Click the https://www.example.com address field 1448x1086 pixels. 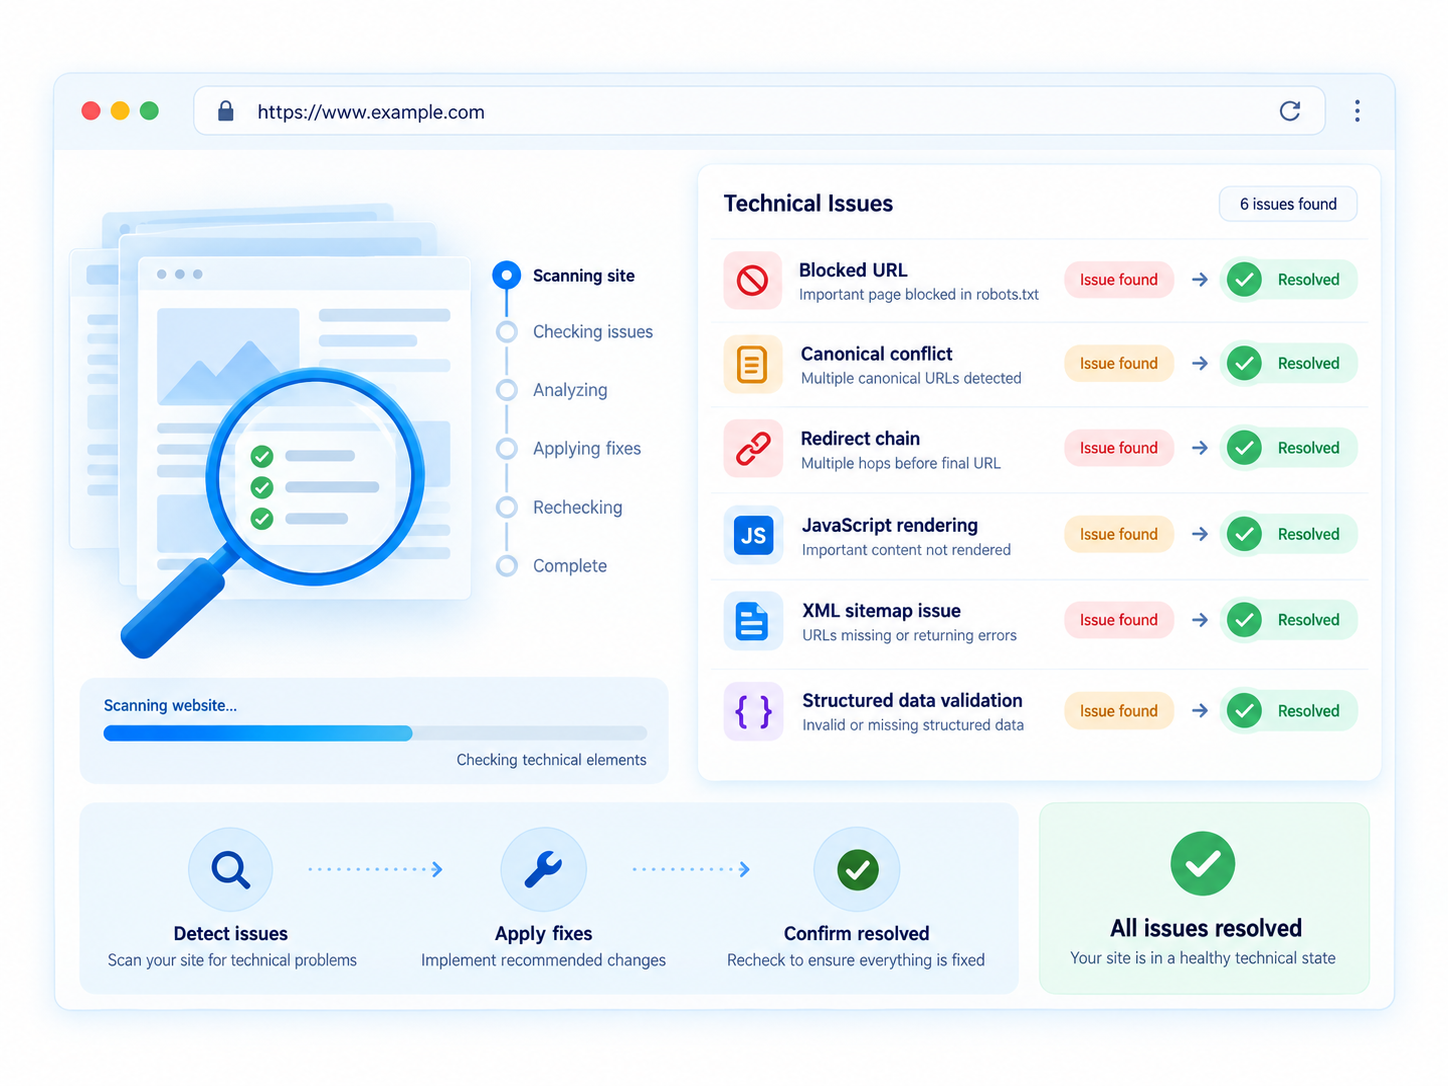pyautogui.click(x=759, y=111)
